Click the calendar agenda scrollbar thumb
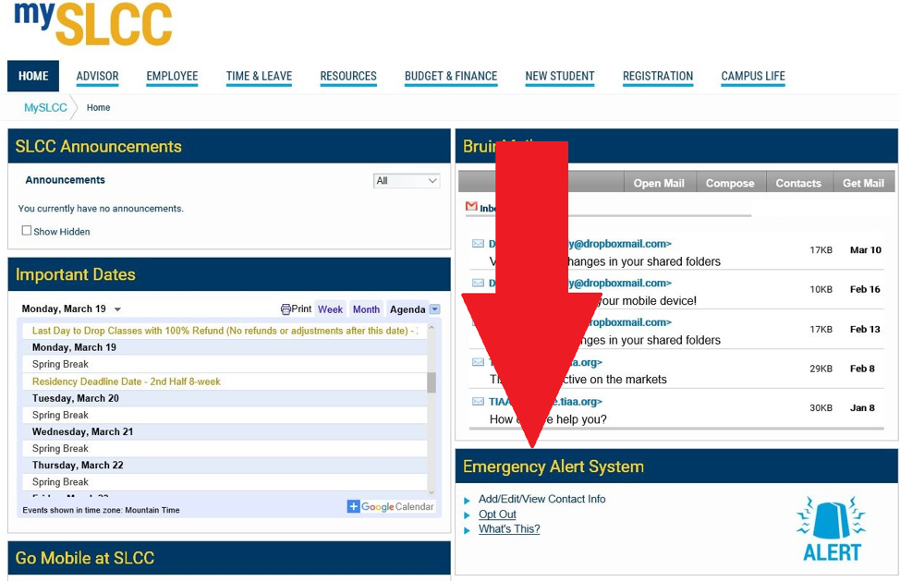Screen dimensions: 900x581 432,382
